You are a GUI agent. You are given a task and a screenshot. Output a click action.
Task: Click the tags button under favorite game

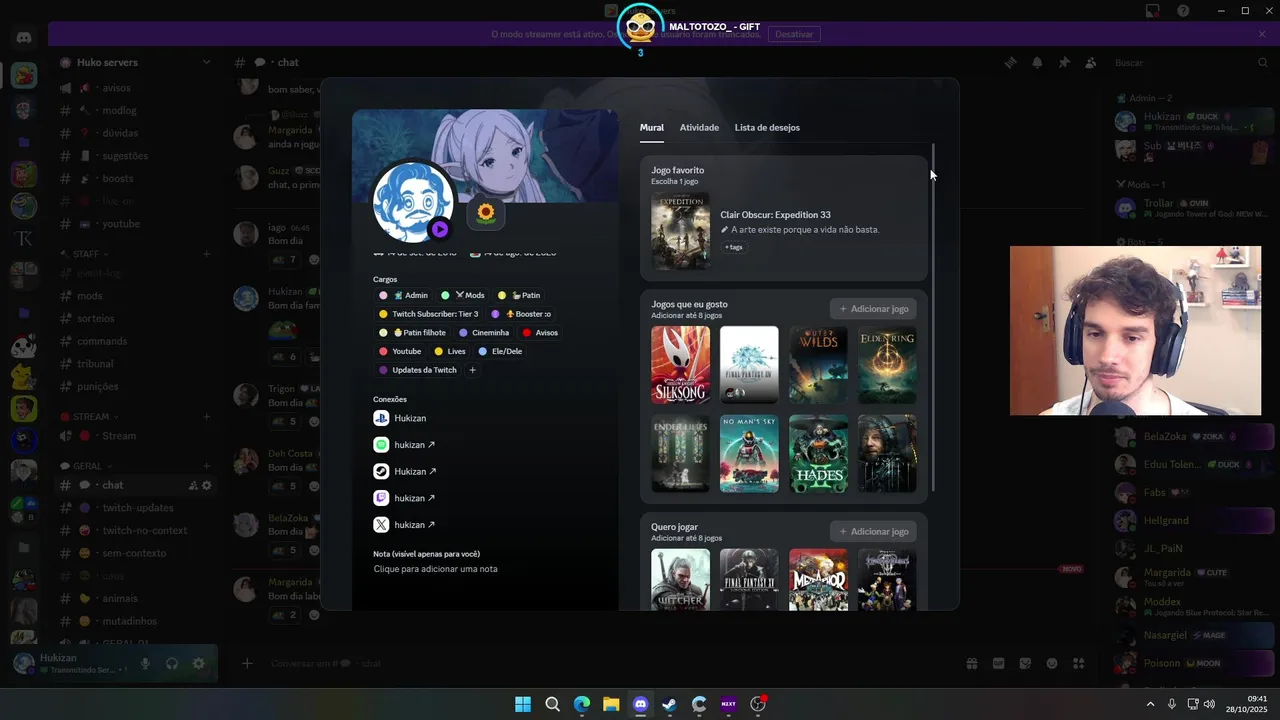click(x=734, y=247)
